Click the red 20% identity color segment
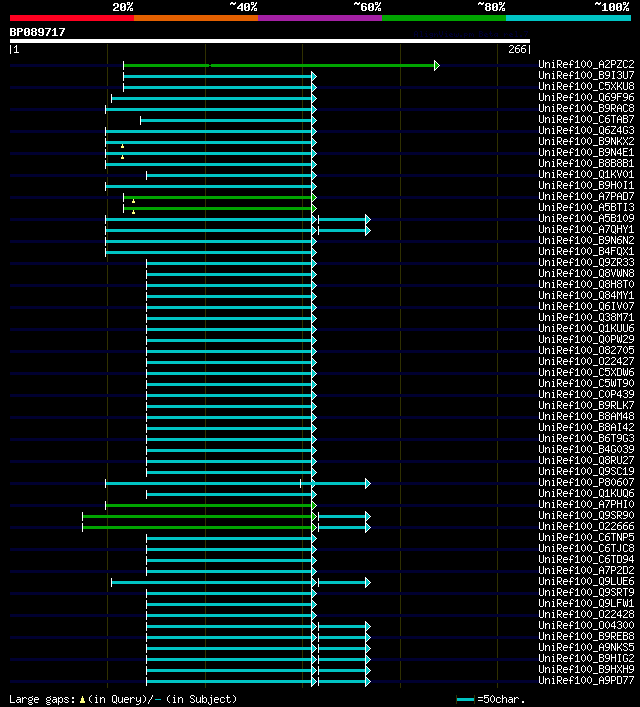 click(x=72, y=18)
